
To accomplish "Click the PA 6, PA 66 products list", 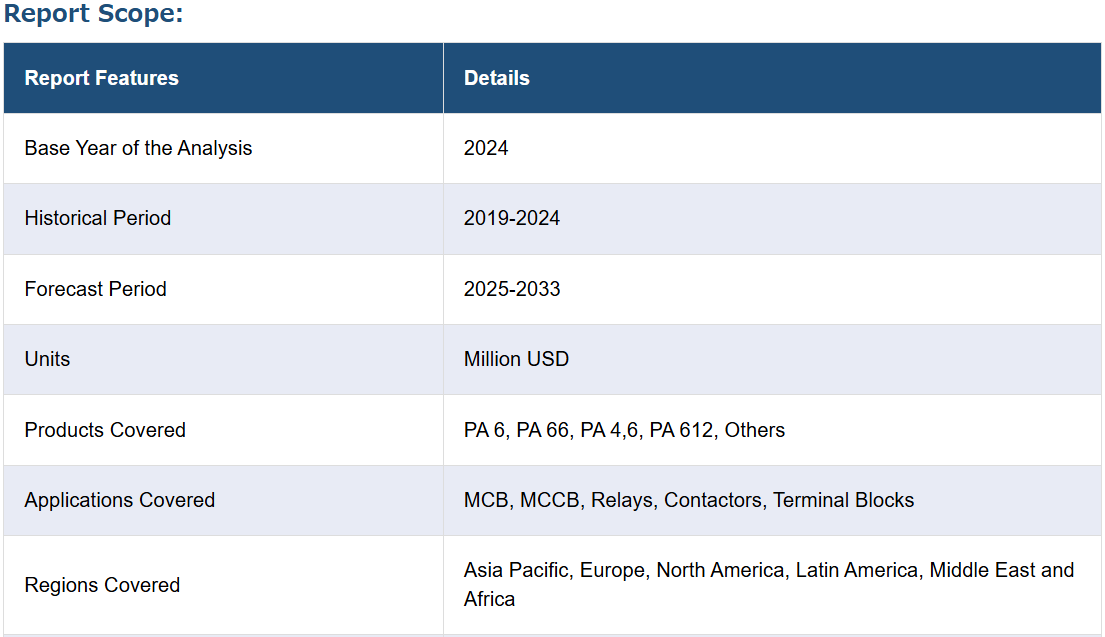I will 624,430.
